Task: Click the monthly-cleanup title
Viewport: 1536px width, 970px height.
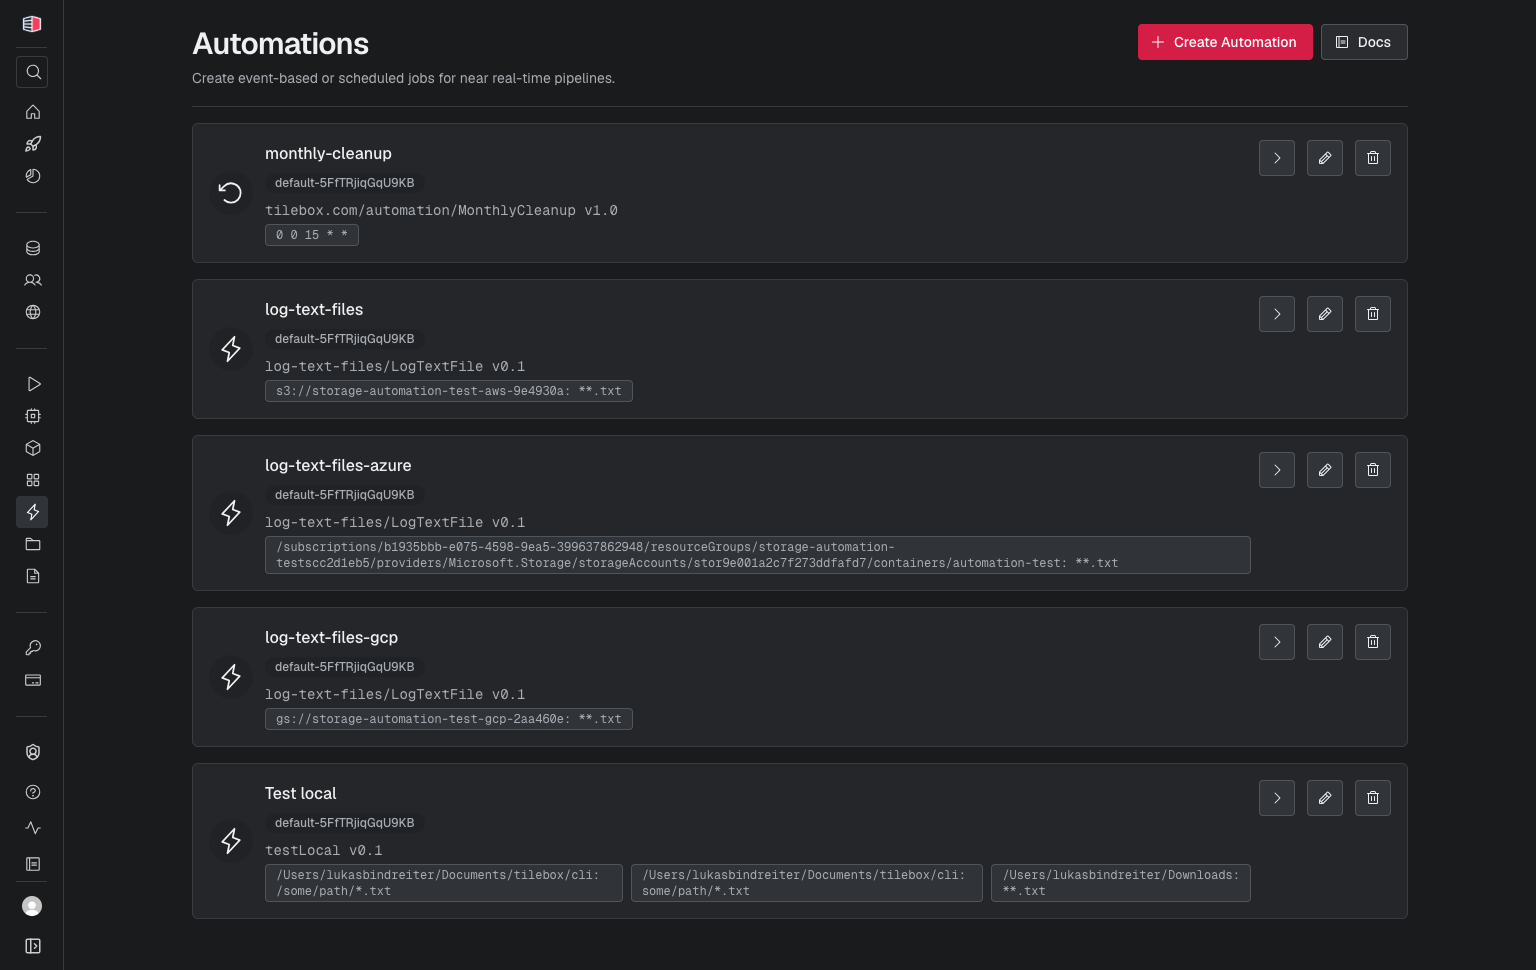Action: (328, 153)
